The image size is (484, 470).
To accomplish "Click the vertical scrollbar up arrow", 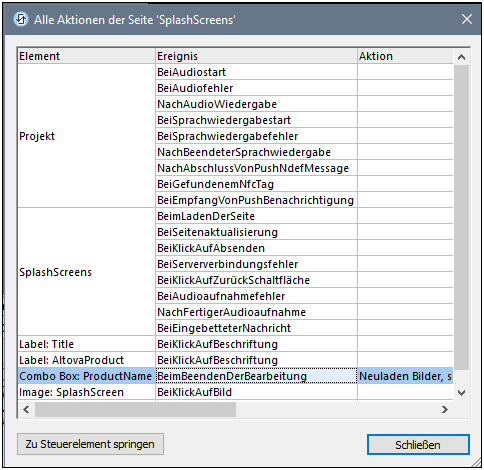I will pyautogui.click(x=461, y=57).
